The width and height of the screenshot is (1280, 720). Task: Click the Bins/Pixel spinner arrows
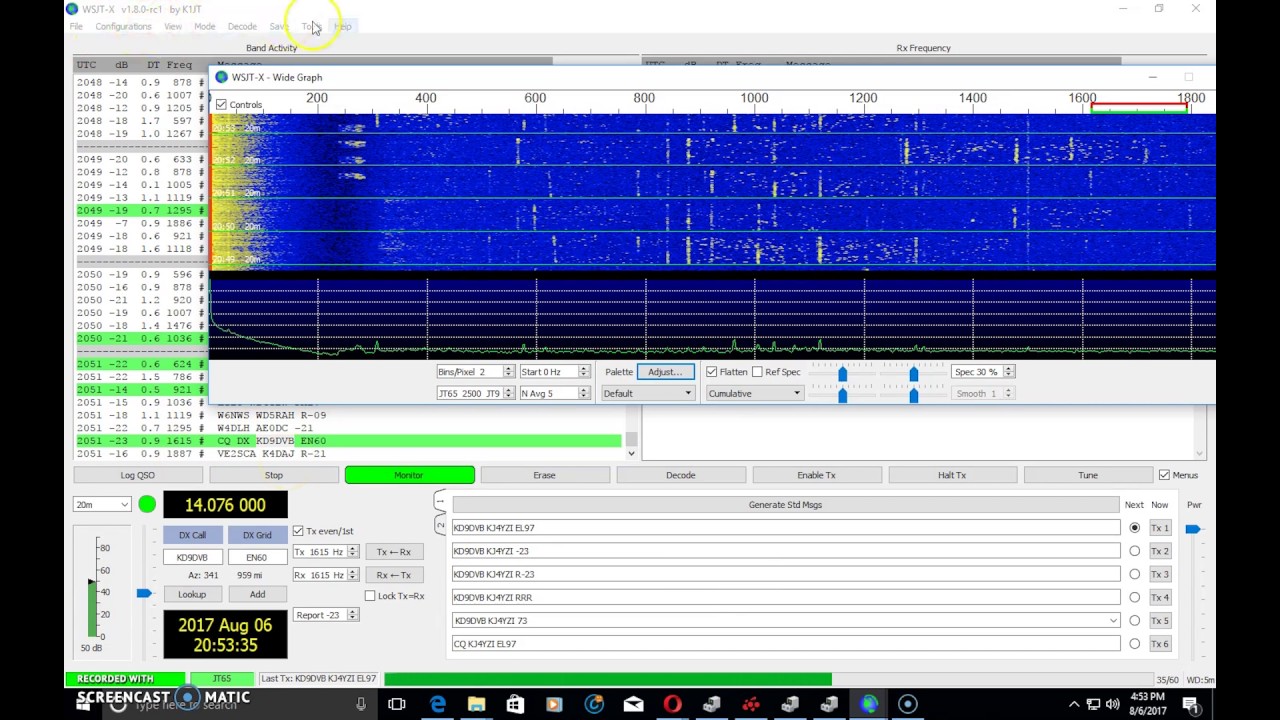pos(508,372)
